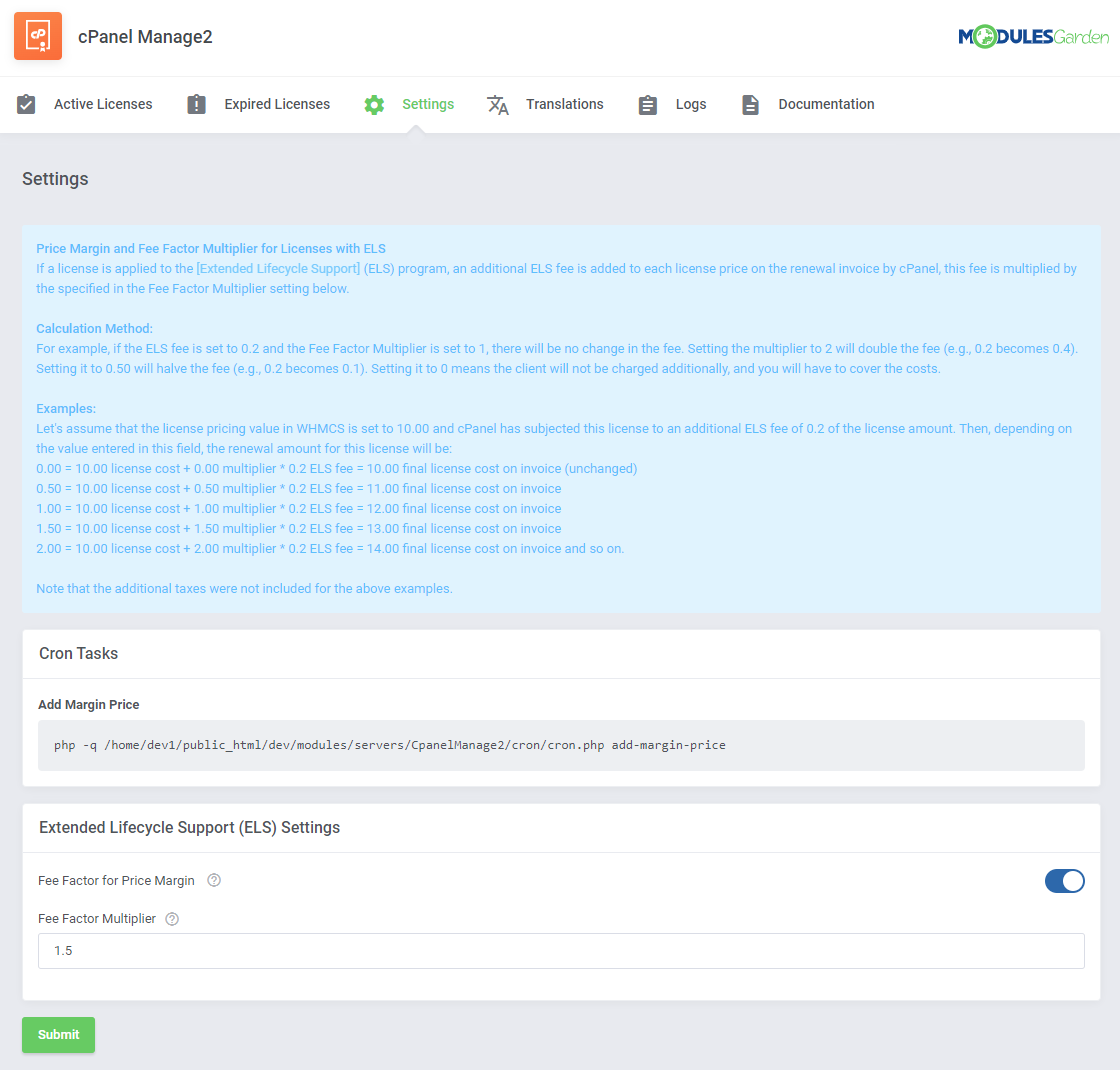Click the Fee Factor for Price Margin label
Screen dimensions: 1120x1070
(x=116, y=881)
